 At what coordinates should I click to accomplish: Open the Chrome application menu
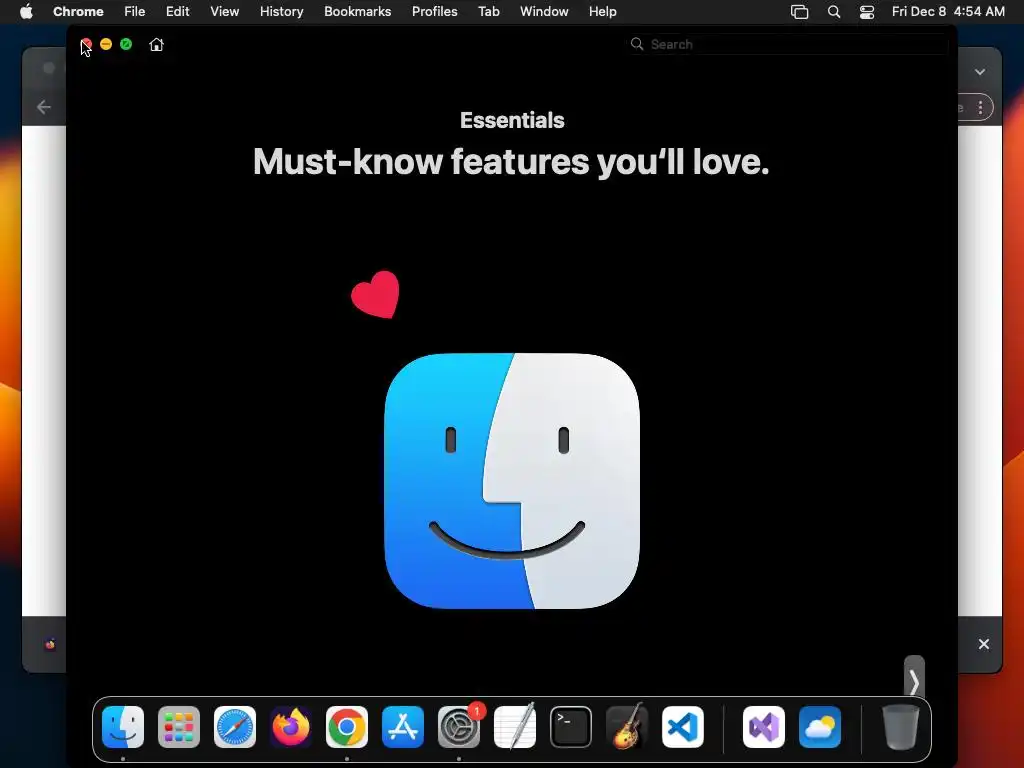click(78, 12)
